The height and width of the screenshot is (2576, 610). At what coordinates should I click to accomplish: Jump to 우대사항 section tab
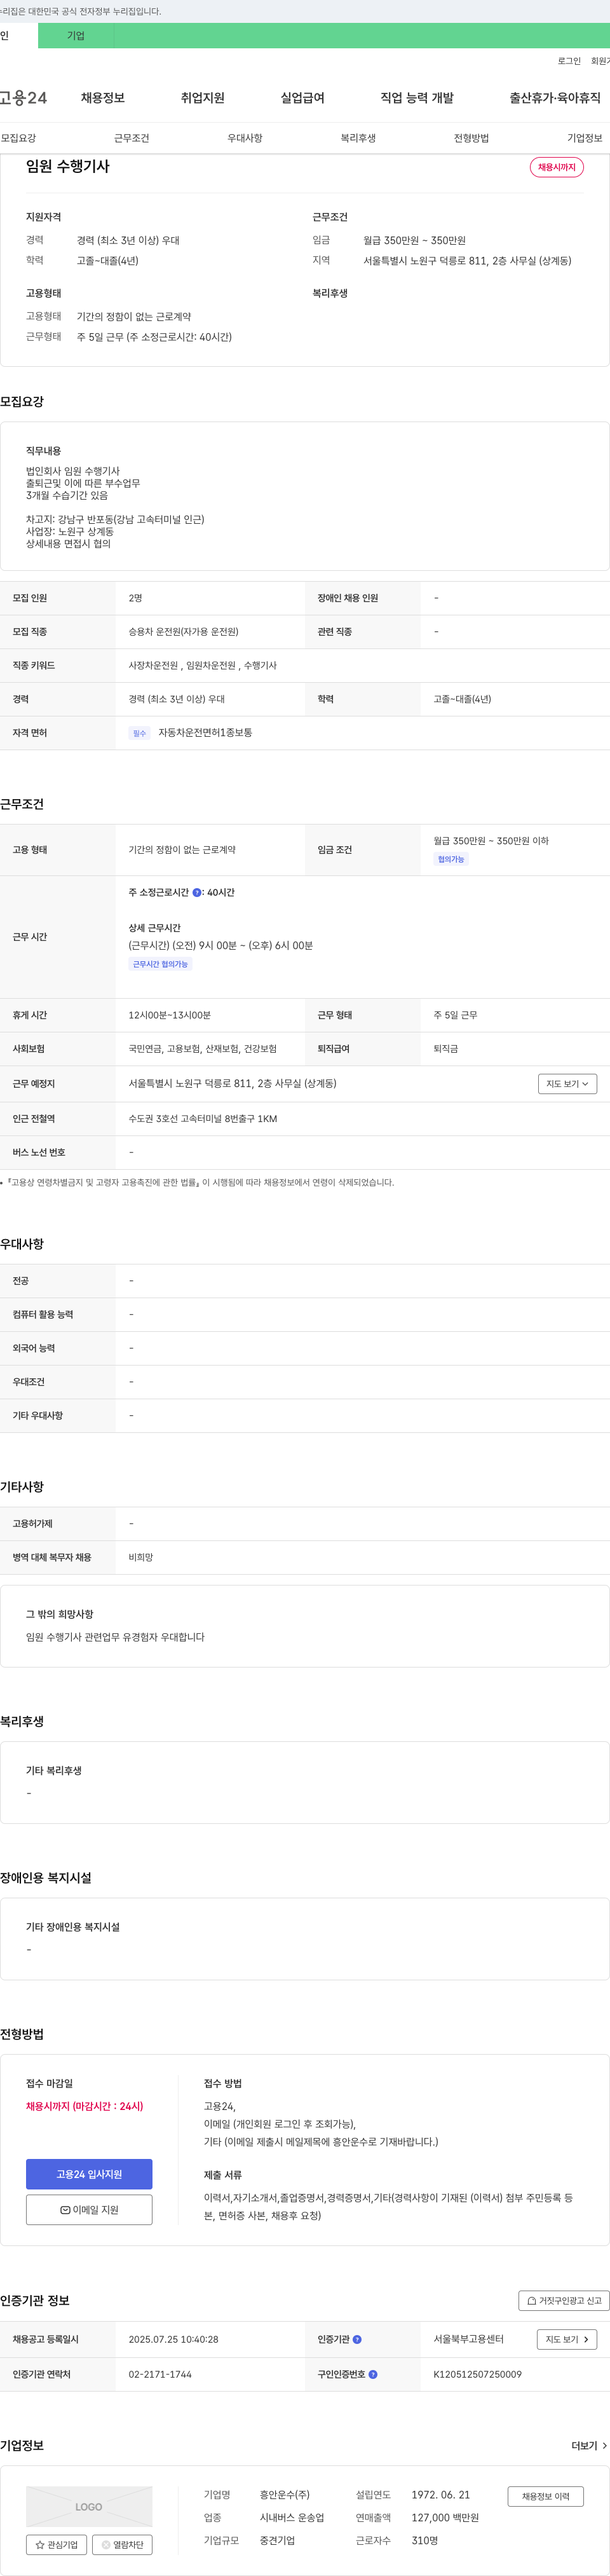(245, 138)
